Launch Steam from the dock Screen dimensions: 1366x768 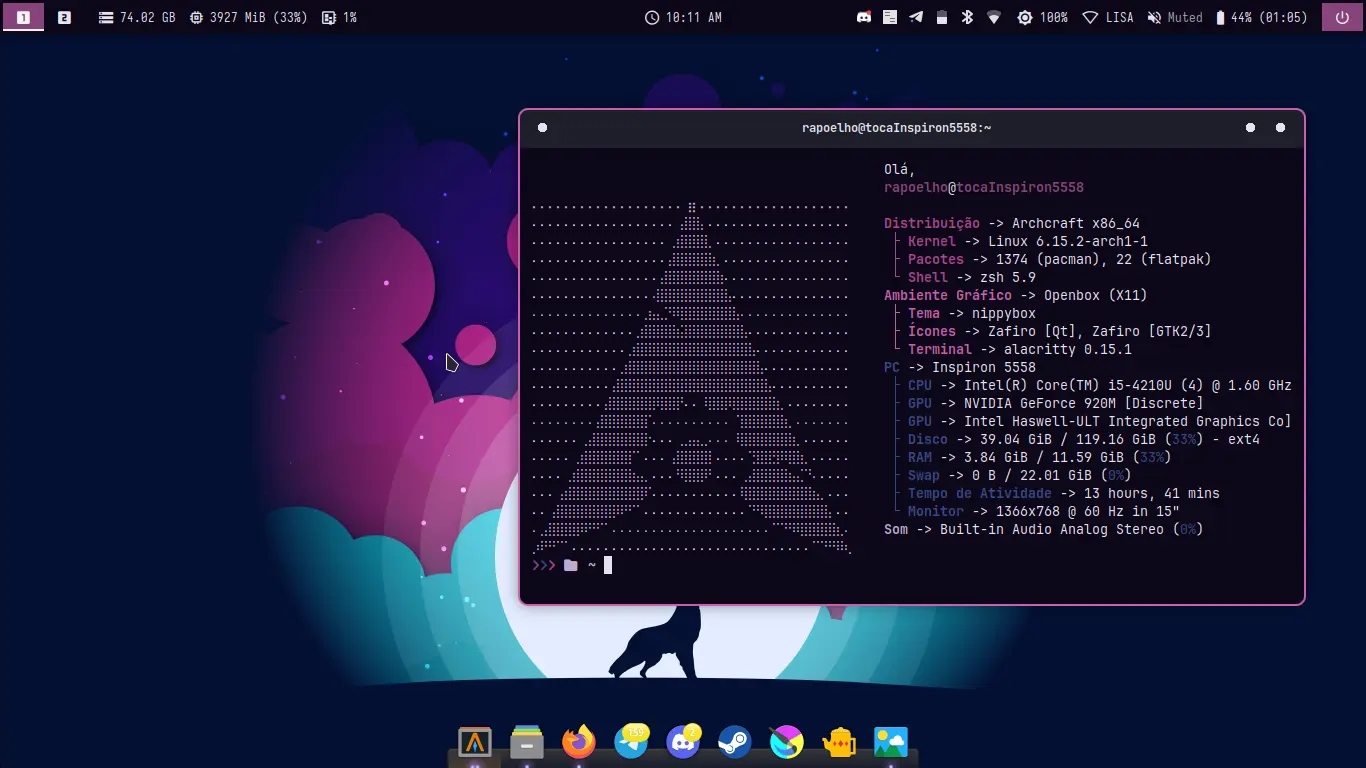[x=735, y=742]
